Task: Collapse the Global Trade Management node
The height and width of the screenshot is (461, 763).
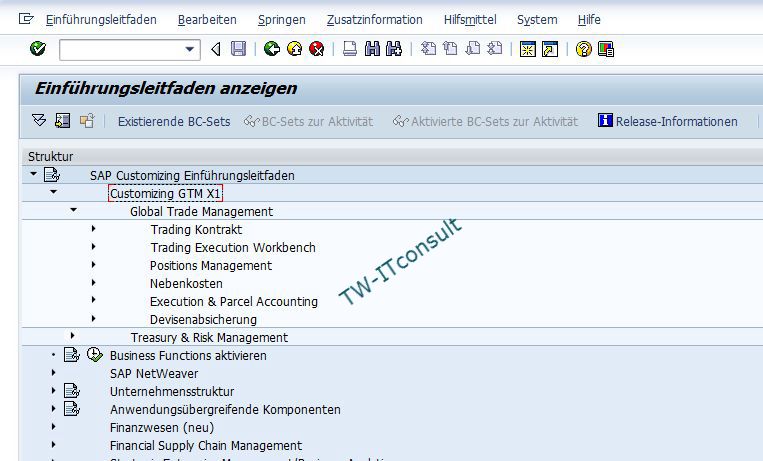Action: click(x=73, y=210)
